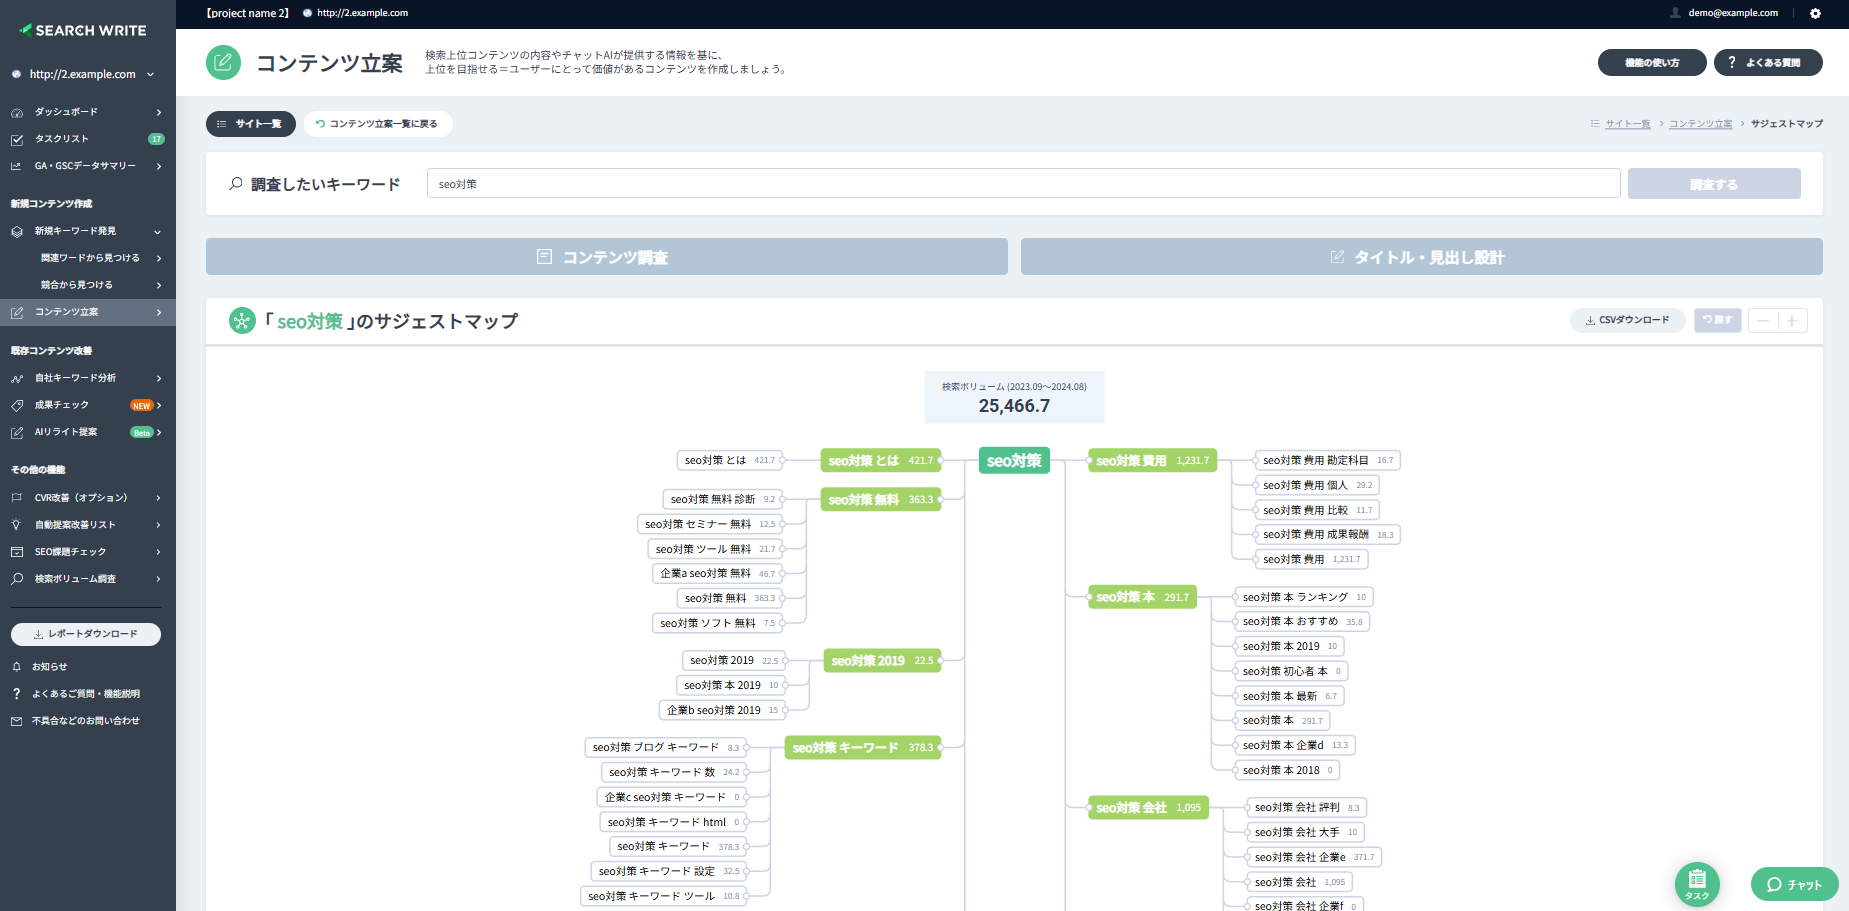The width and height of the screenshot is (1849, 911).
Task: Expand the SEO課題チェック chevron
Action: pyautogui.click(x=159, y=551)
